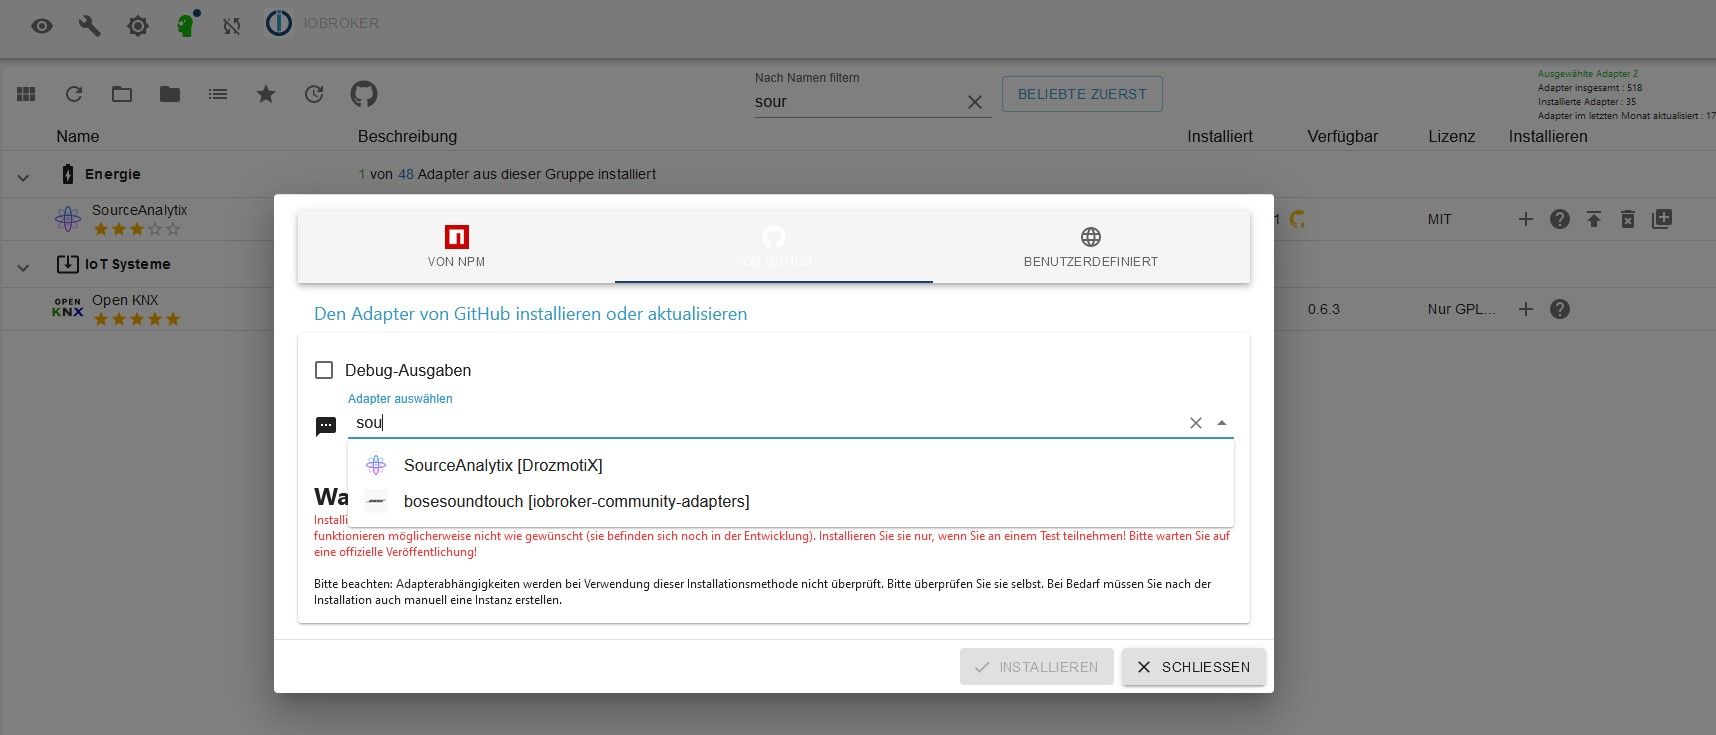Click the Open KNX available version 0.6.3
This screenshot has width=1716, height=735.
pos(1324,309)
